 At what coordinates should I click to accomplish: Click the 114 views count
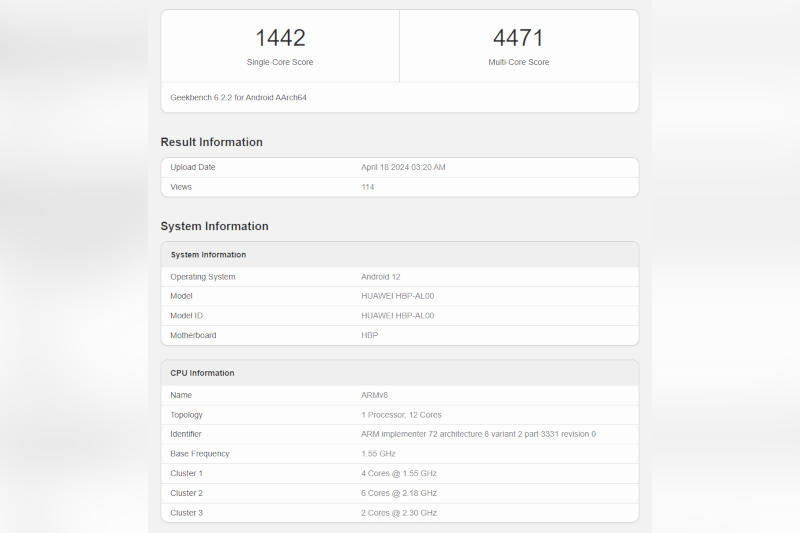coord(367,187)
